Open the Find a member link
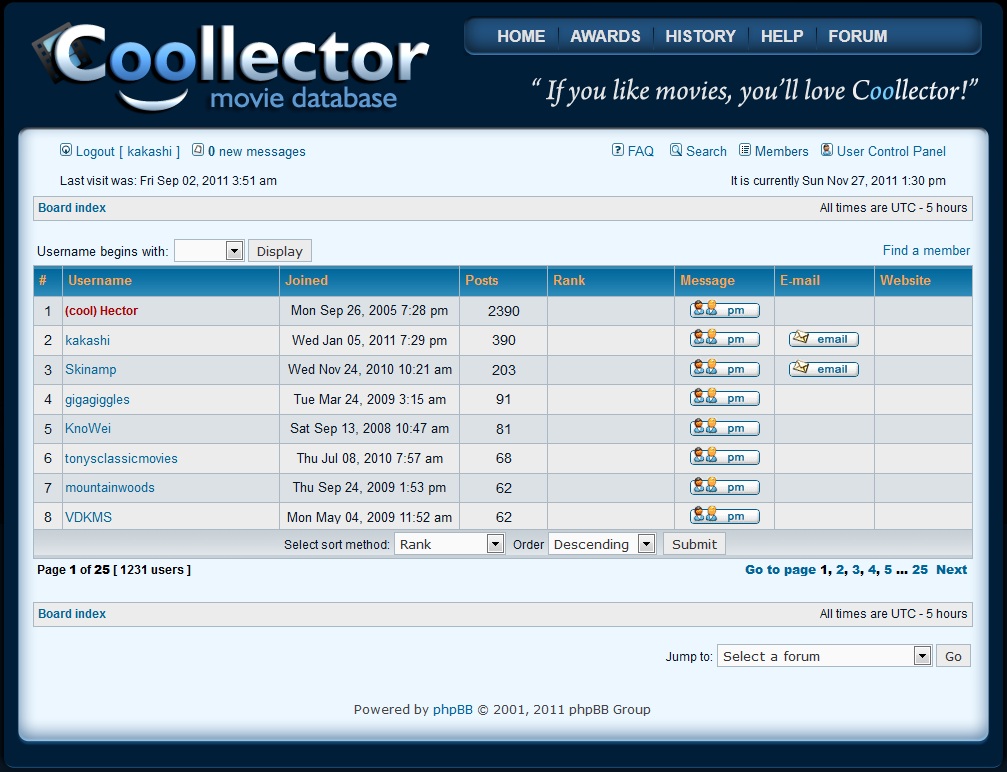1007x772 pixels. coord(926,250)
